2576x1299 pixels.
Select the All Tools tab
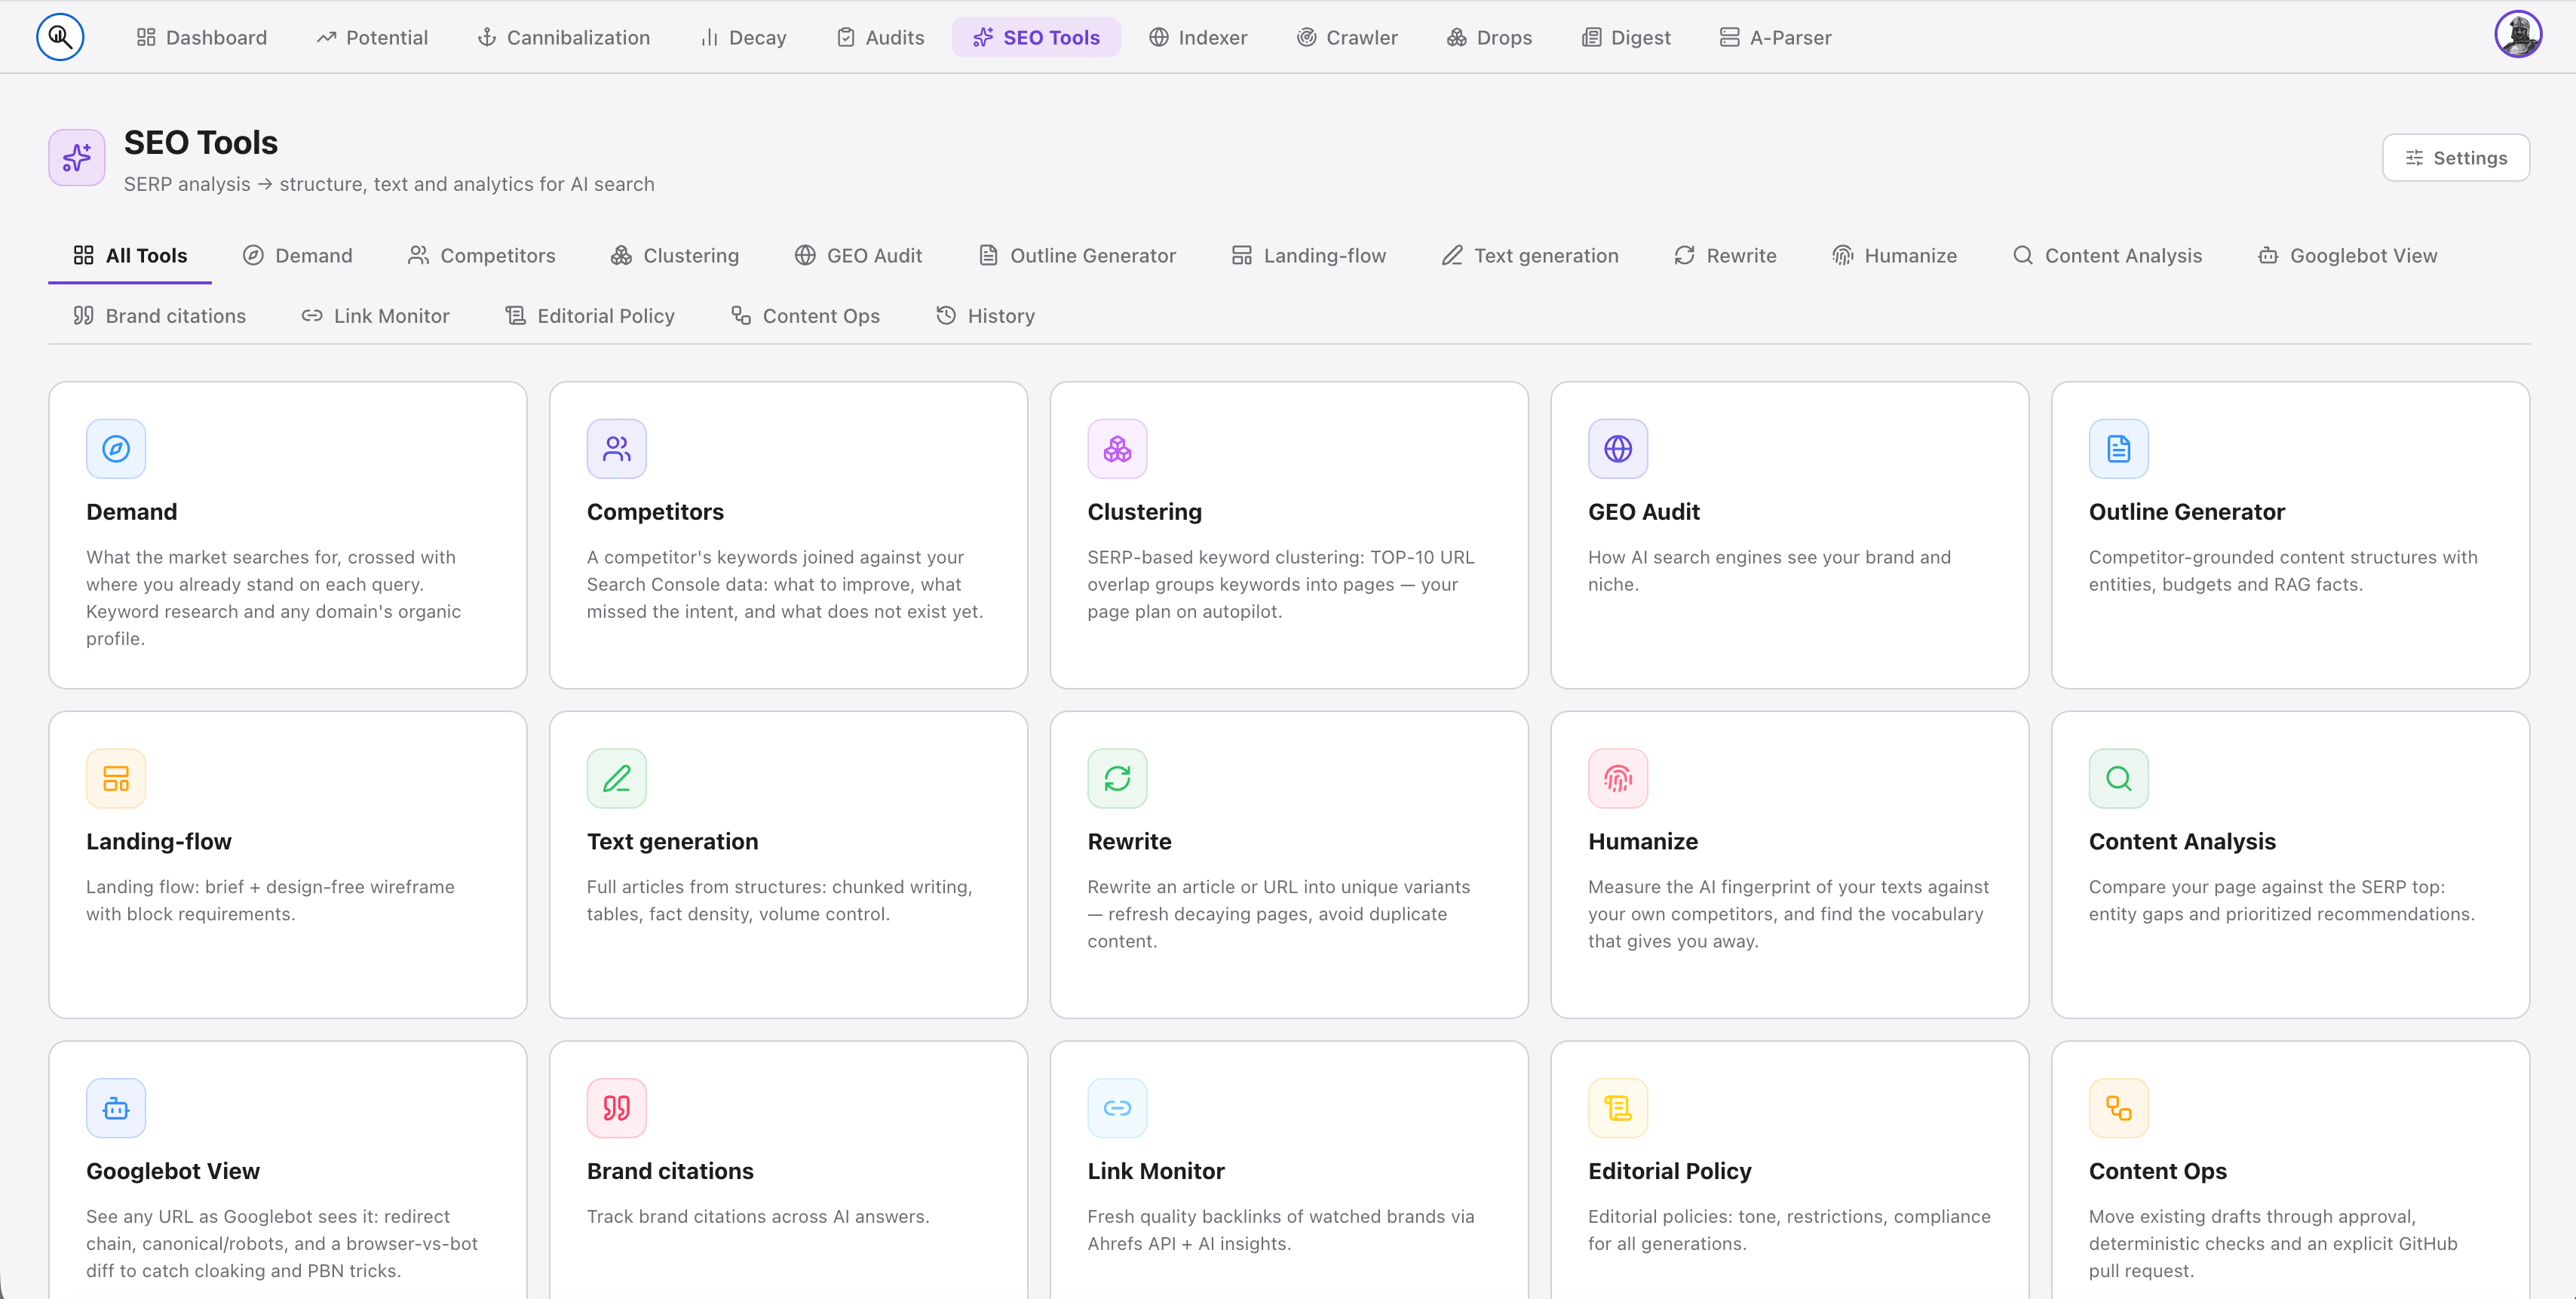pyautogui.click(x=130, y=255)
